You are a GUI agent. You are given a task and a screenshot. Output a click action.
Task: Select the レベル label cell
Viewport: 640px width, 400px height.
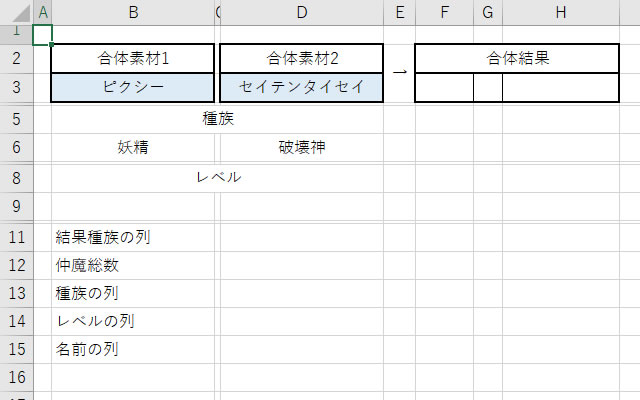(x=220, y=177)
